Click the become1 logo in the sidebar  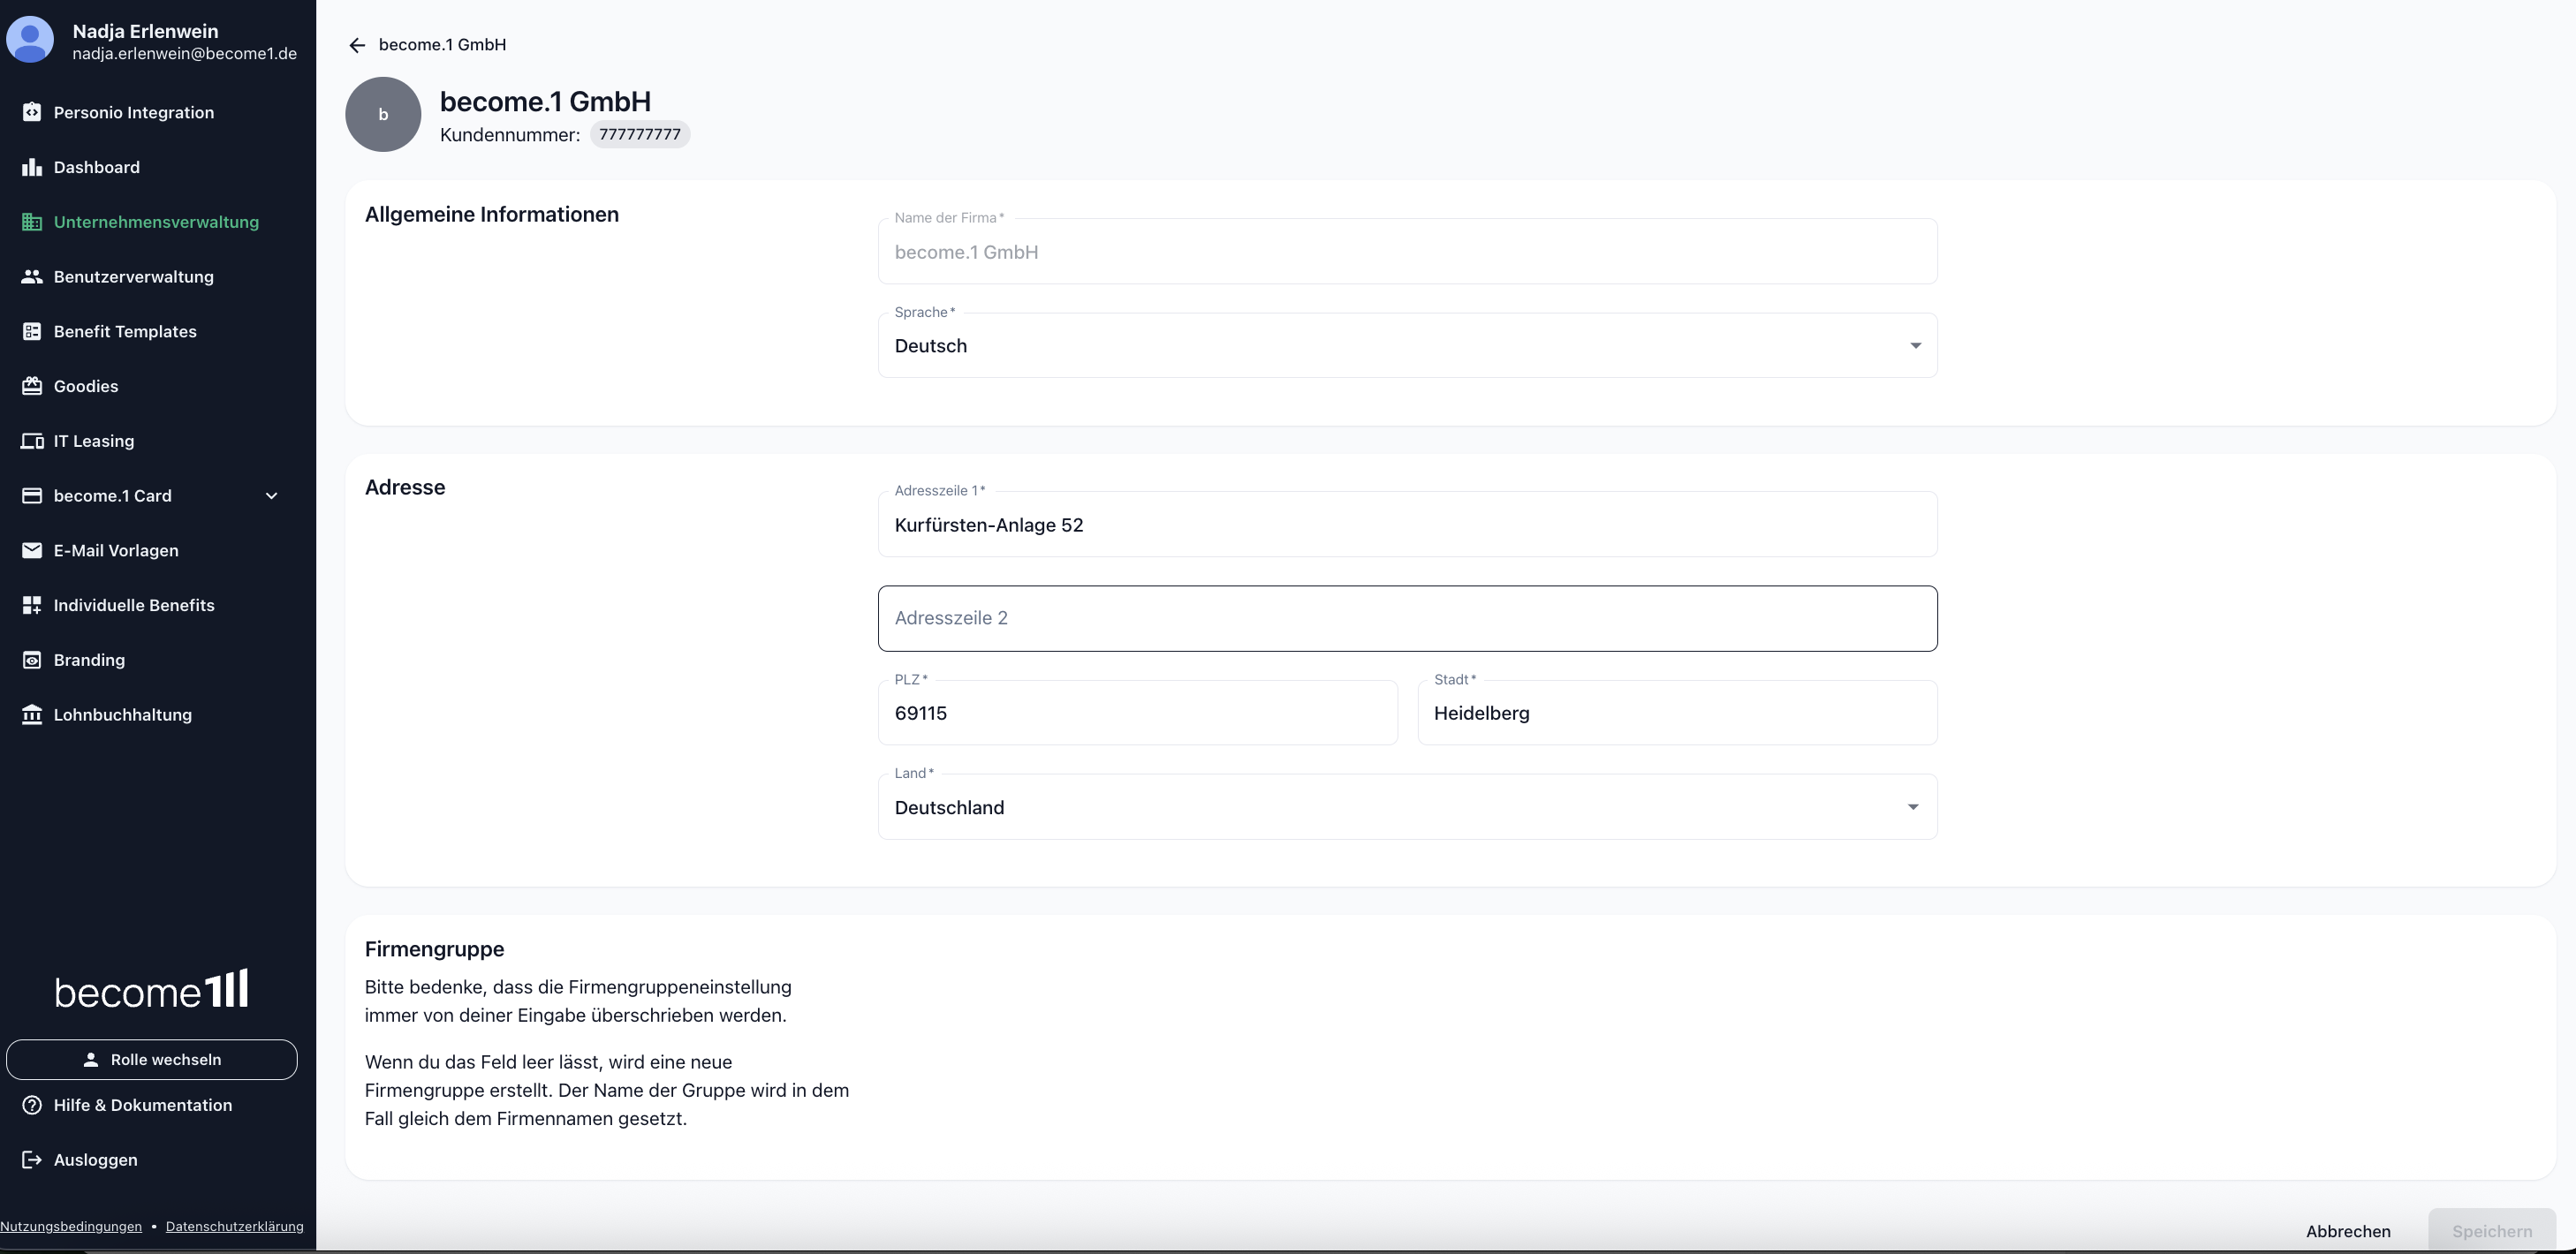[151, 990]
